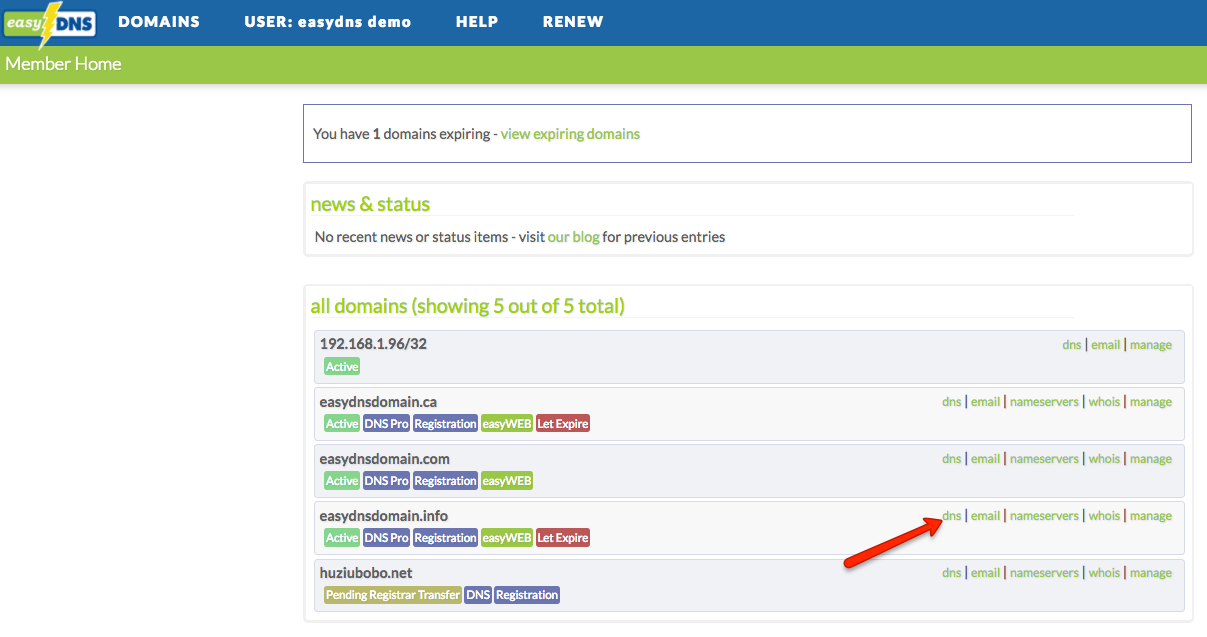Screen dimensions: 1207x637
Task: Open nameservers for huziubobo.net
Action: (1044, 573)
